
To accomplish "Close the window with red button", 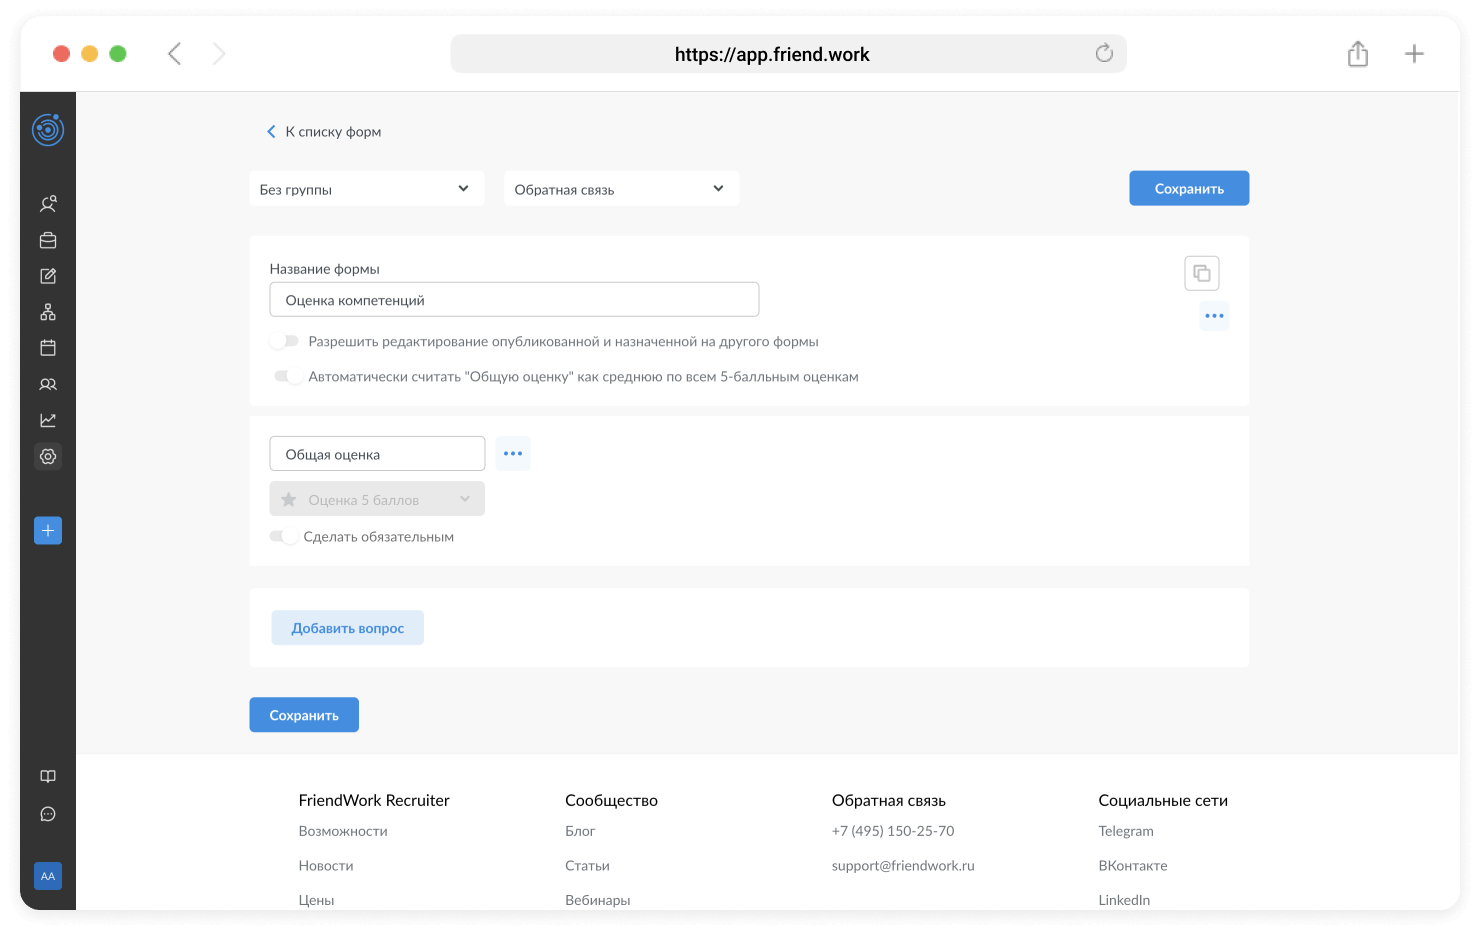I will click(x=61, y=54).
